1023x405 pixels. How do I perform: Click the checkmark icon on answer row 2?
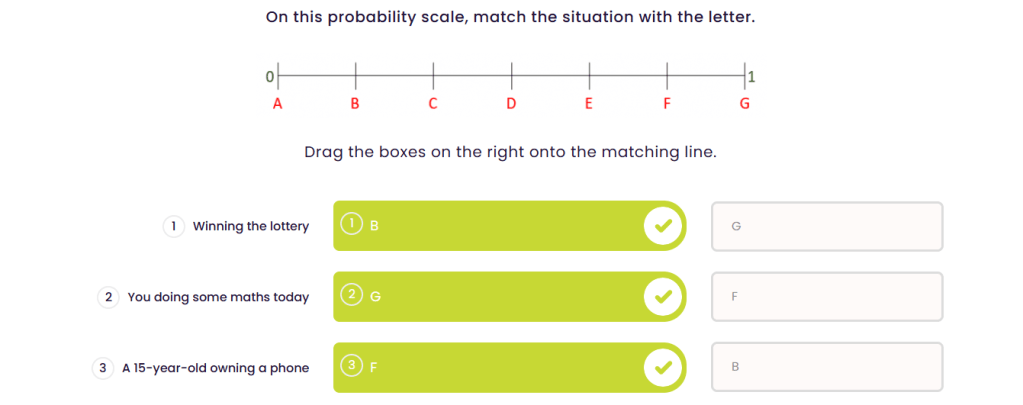[x=660, y=297]
